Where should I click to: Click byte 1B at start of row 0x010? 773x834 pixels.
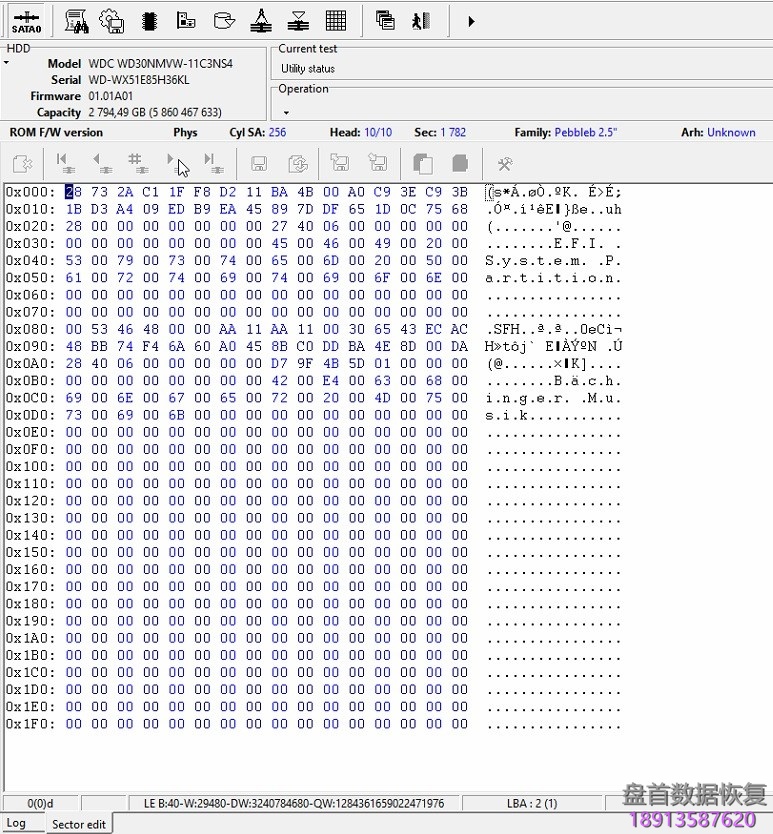(x=73, y=209)
